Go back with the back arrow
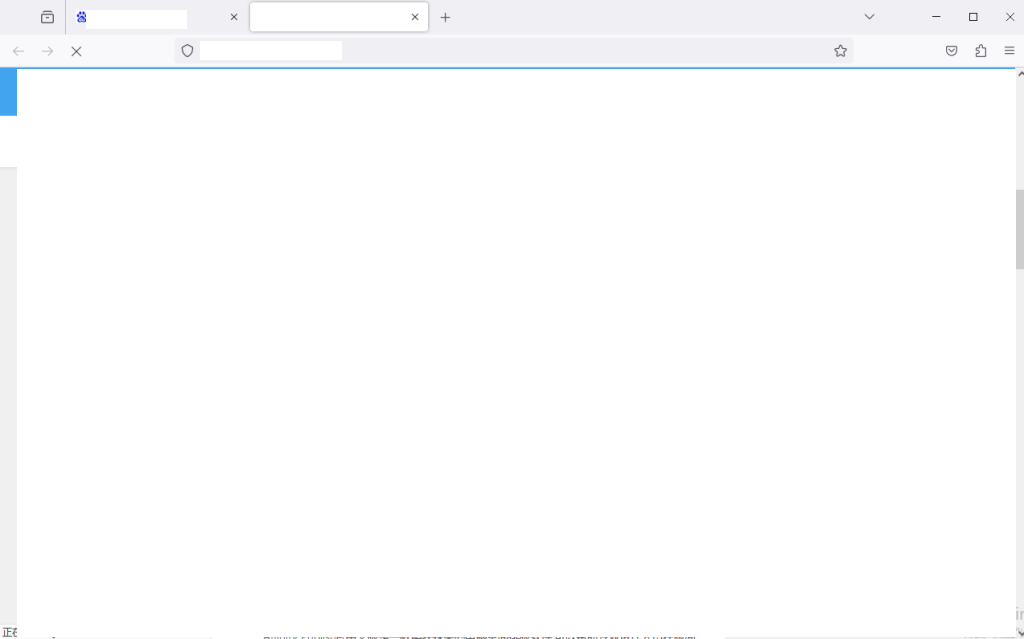 [x=18, y=51]
